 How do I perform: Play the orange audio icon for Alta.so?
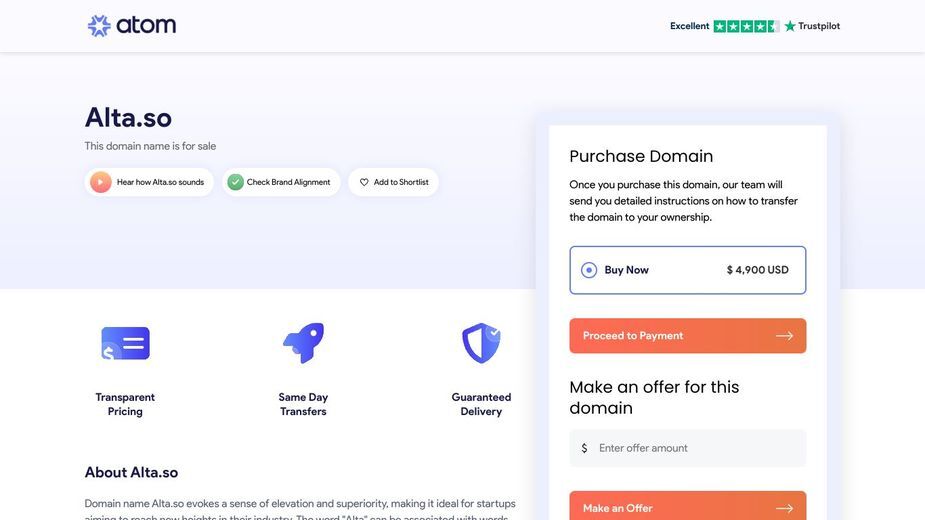[x=101, y=182]
